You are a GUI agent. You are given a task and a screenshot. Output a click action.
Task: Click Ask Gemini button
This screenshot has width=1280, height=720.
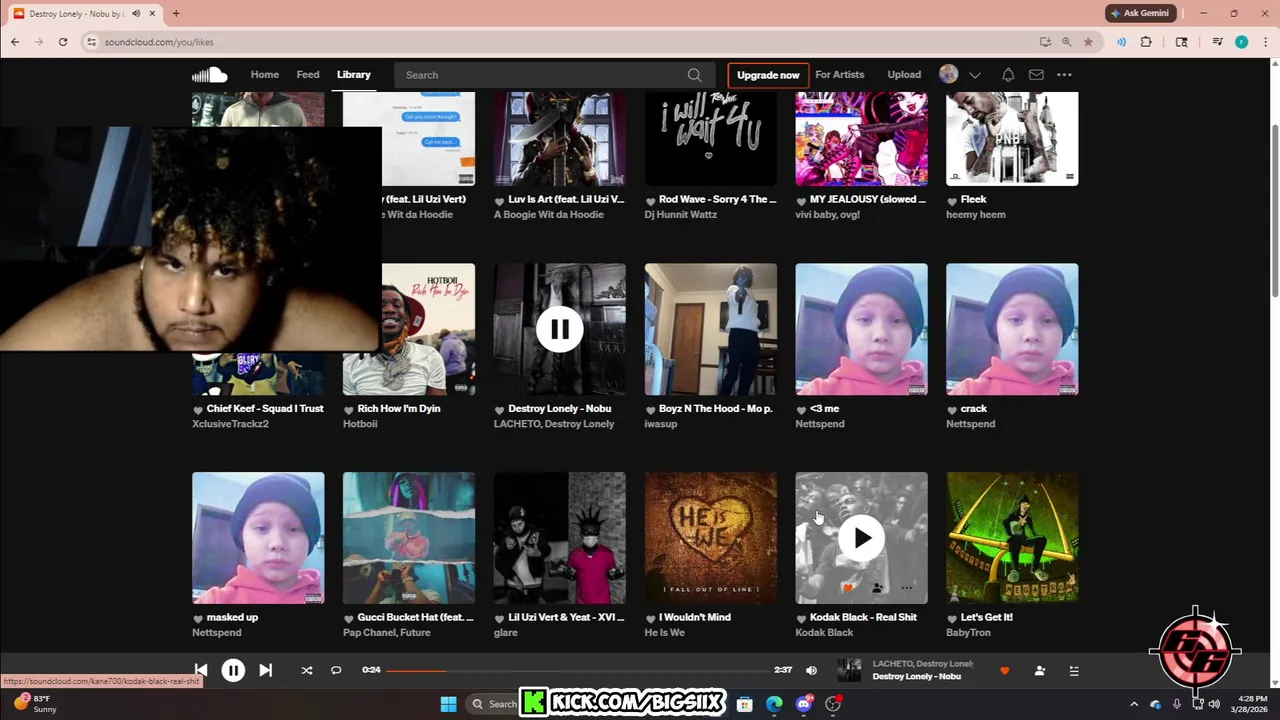pyautogui.click(x=1140, y=13)
